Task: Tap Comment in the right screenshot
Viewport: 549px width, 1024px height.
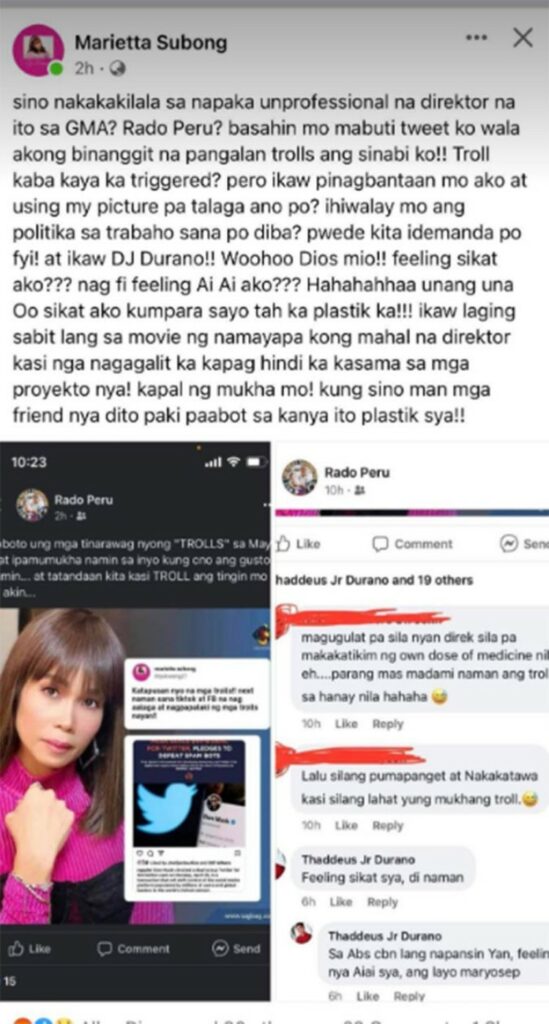Action: [412, 543]
